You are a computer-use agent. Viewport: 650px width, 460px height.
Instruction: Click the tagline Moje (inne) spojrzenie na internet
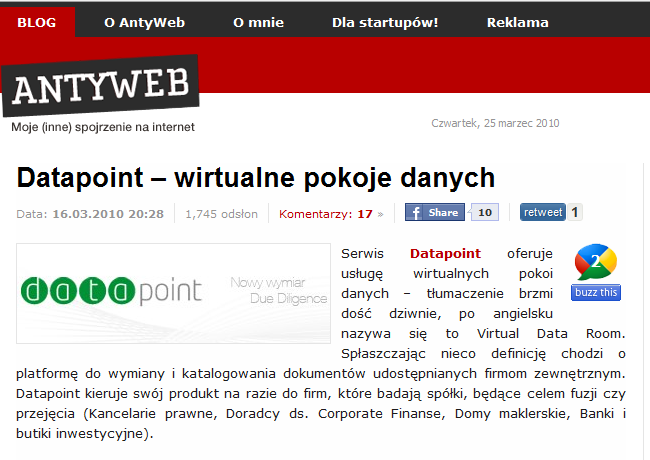103,127
